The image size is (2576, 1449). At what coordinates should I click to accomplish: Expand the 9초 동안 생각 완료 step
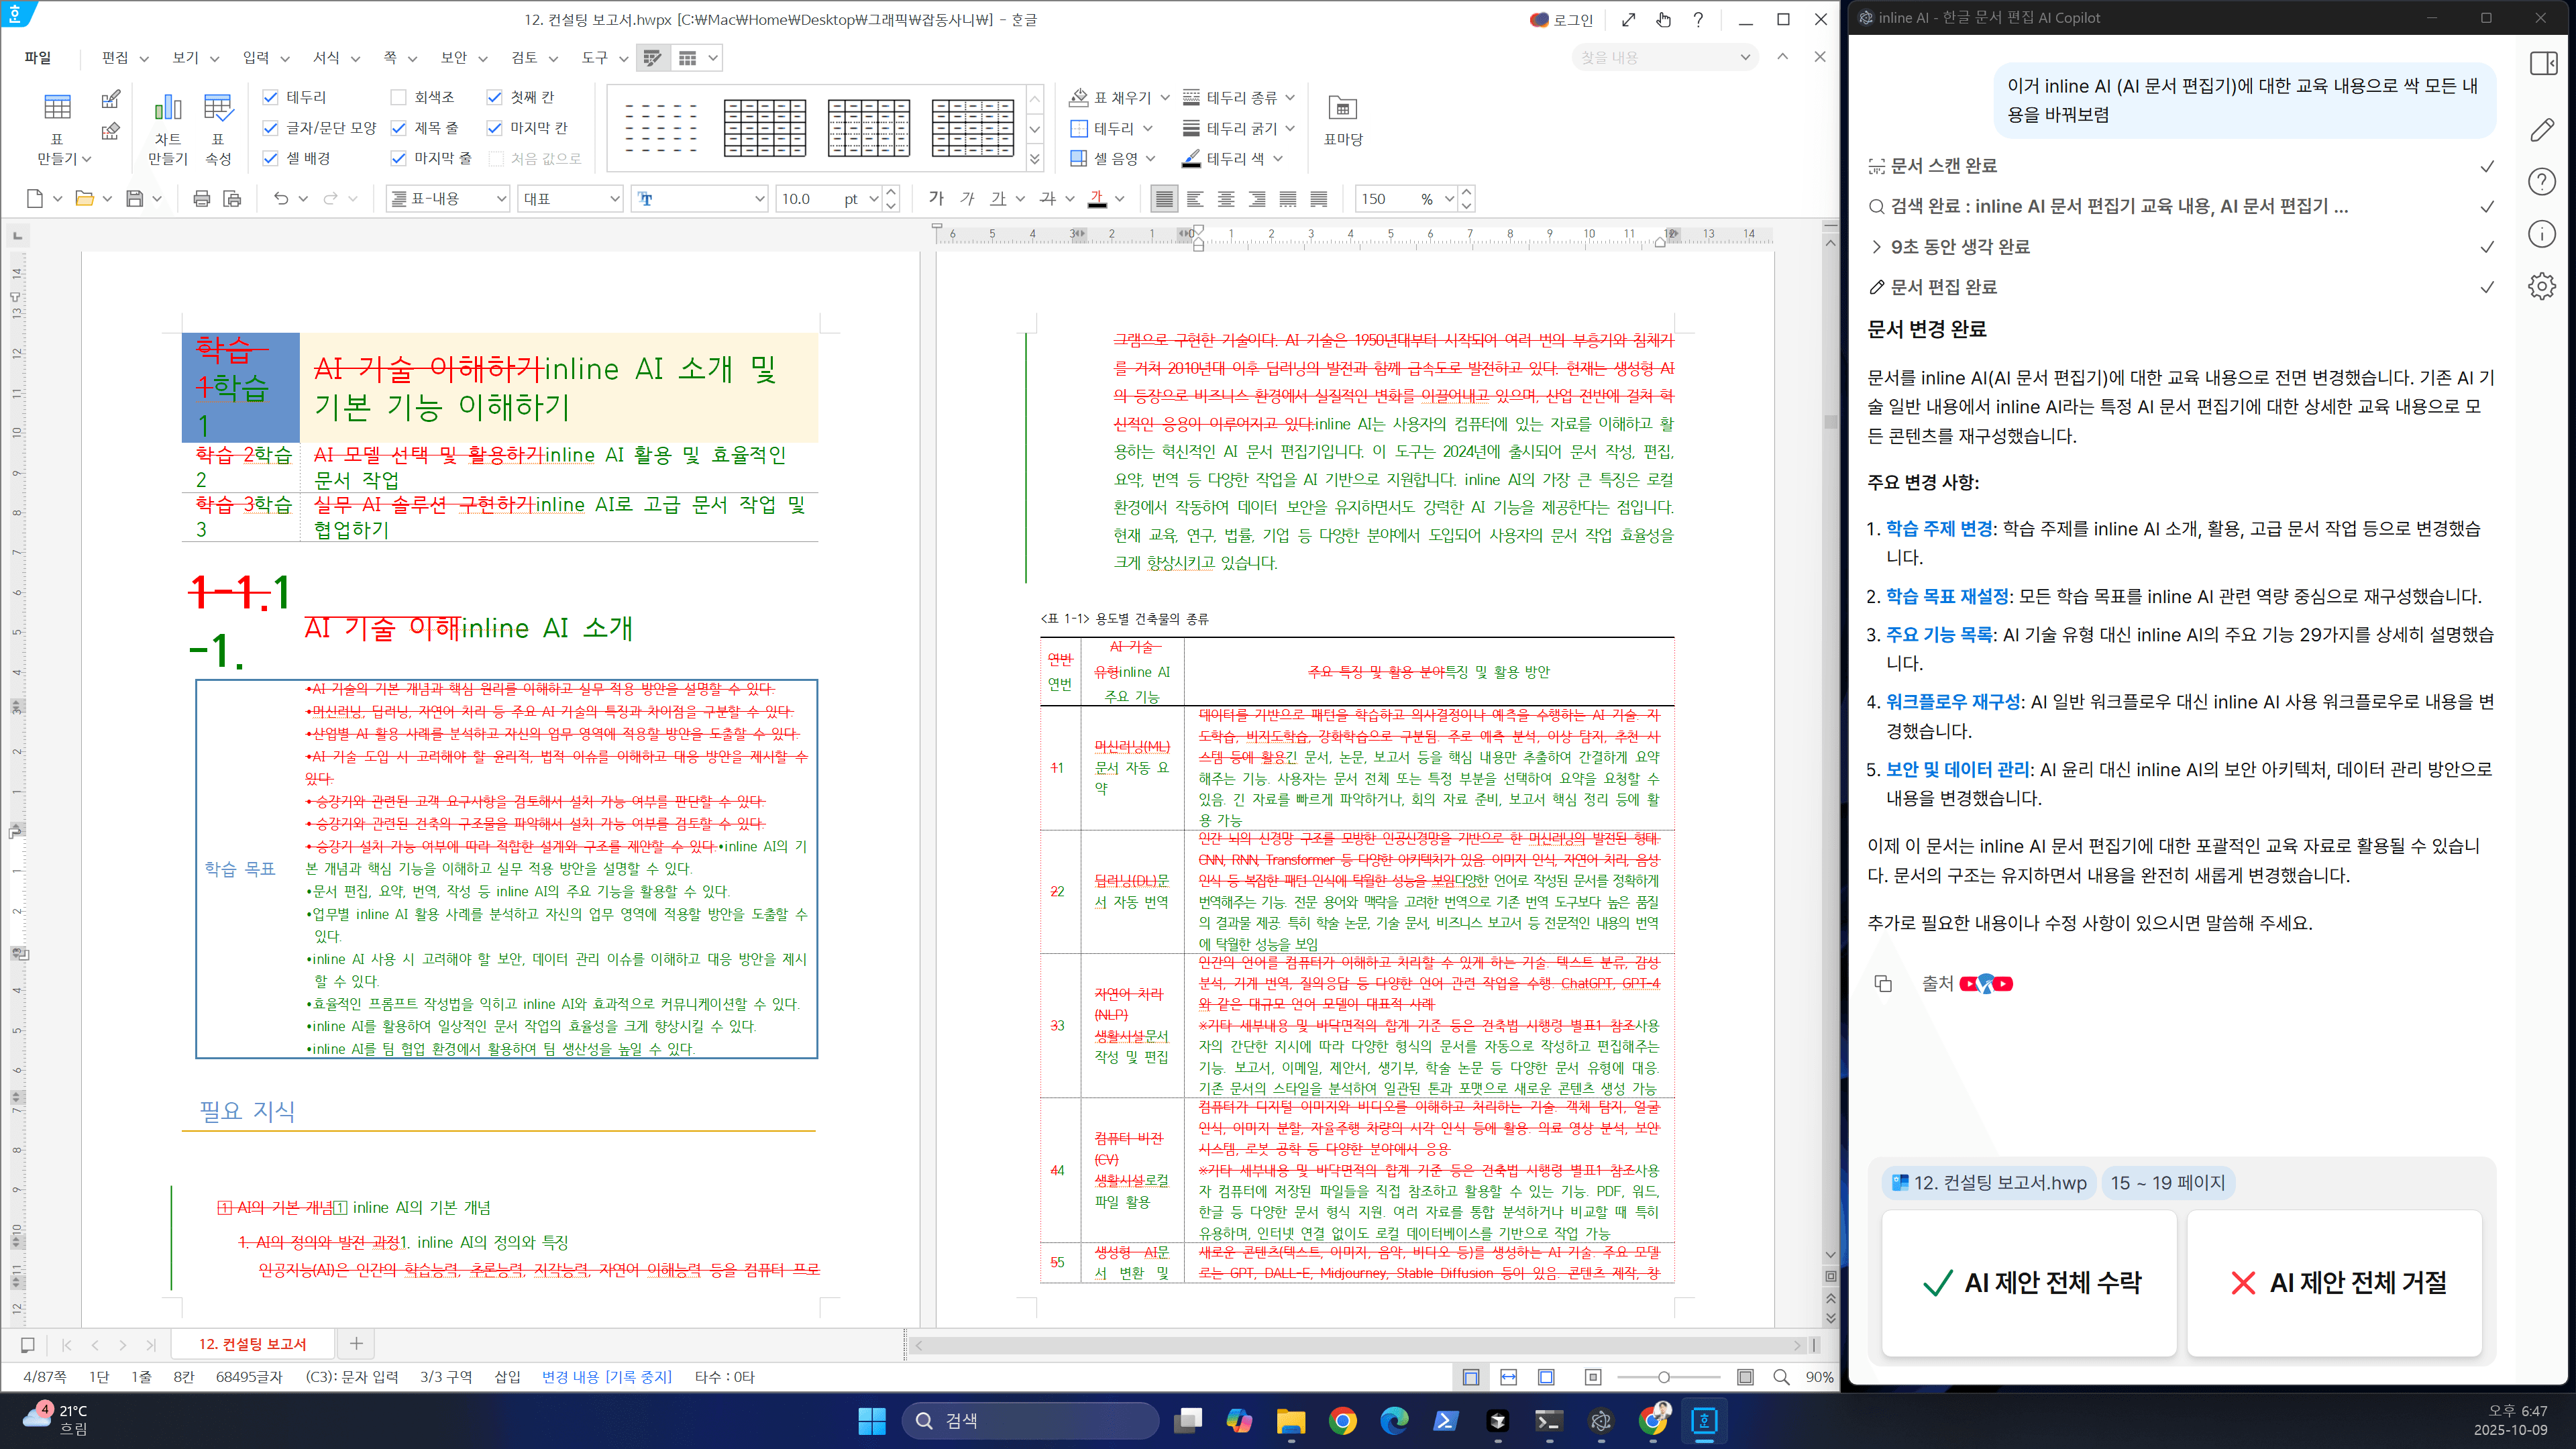1950,247
